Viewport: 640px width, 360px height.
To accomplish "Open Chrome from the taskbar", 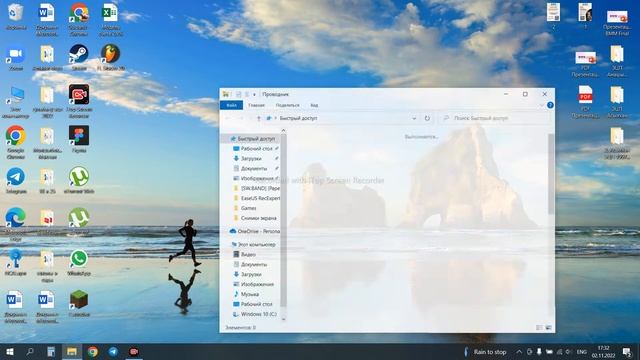I will coord(93,351).
